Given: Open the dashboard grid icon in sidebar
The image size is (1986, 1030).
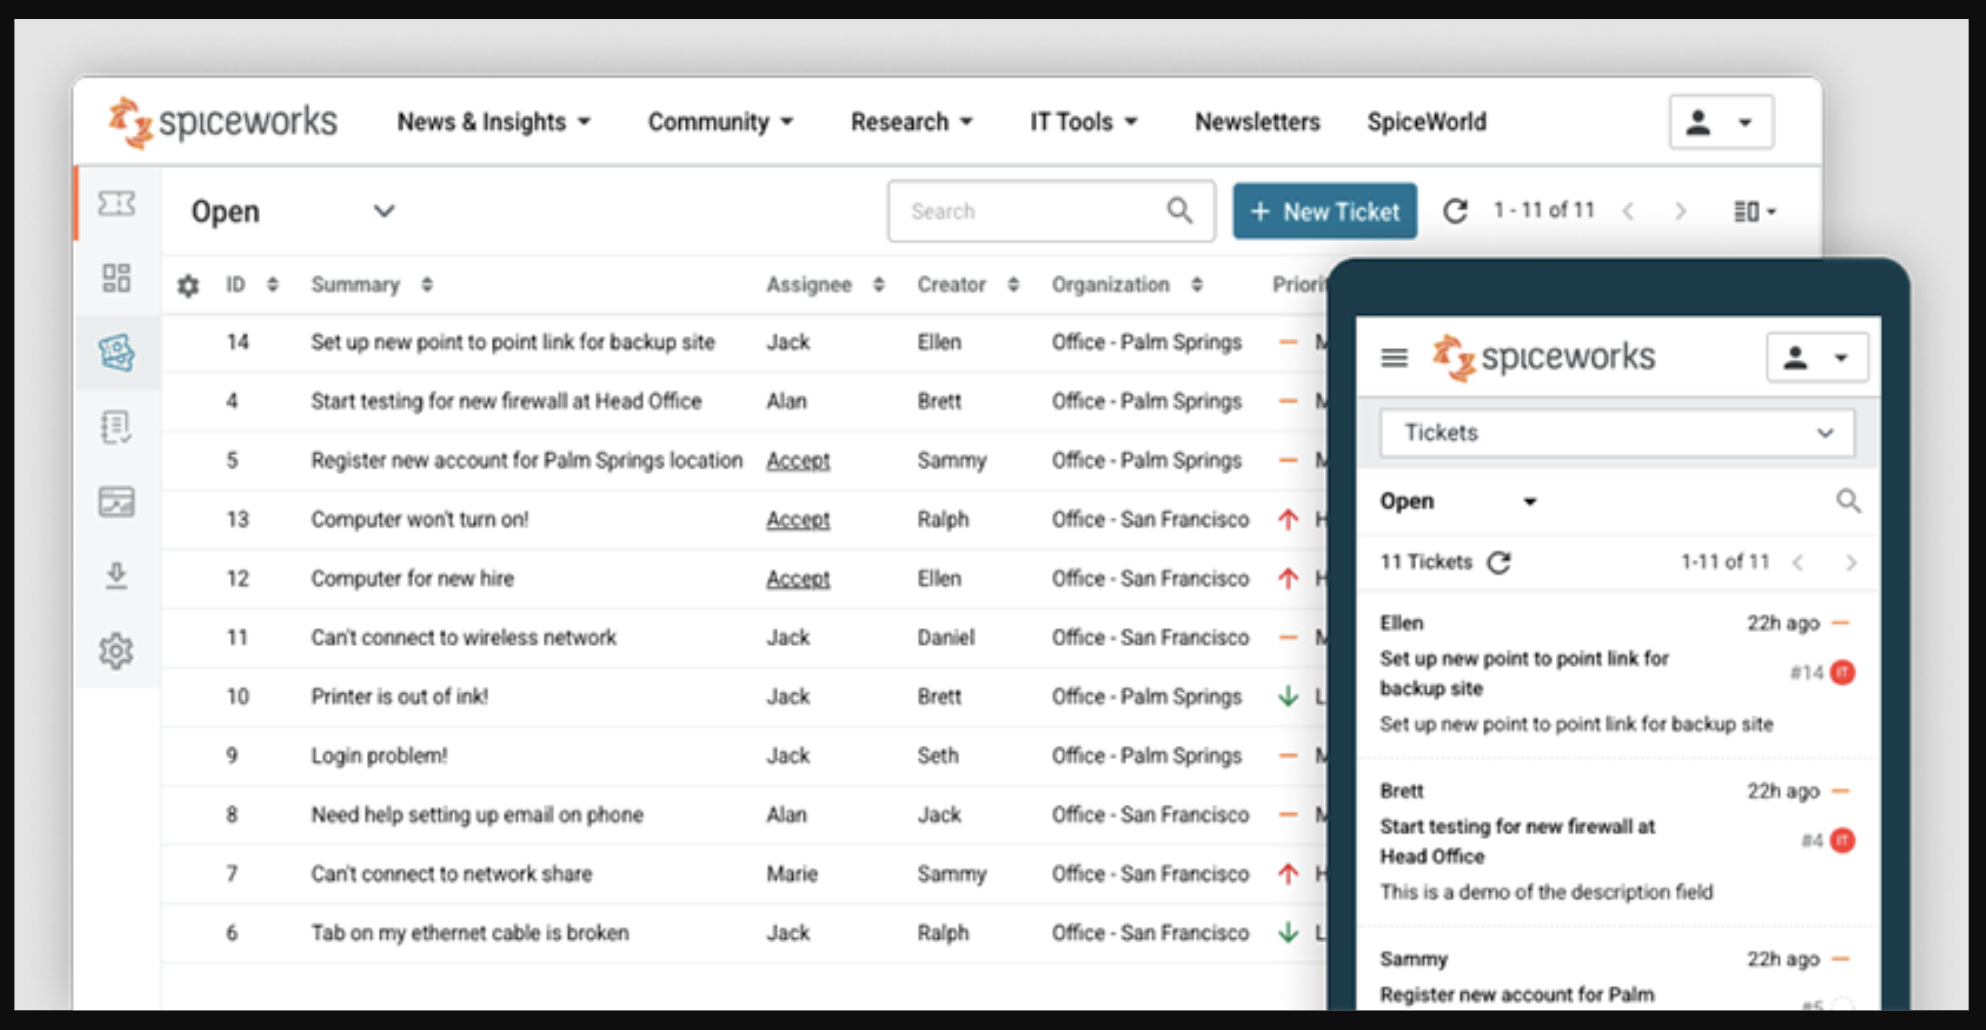Looking at the screenshot, I should coord(116,278).
